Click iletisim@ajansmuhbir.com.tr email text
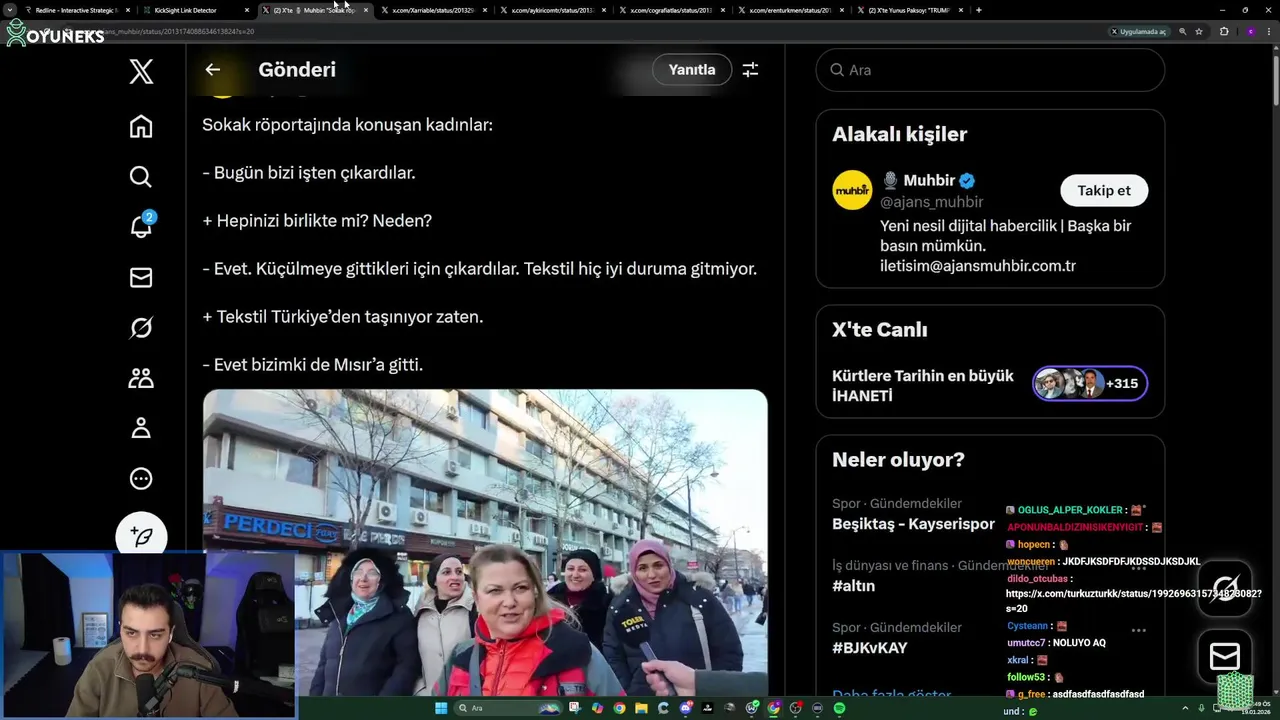This screenshot has height=720, width=1280. [x=978, y=266]
